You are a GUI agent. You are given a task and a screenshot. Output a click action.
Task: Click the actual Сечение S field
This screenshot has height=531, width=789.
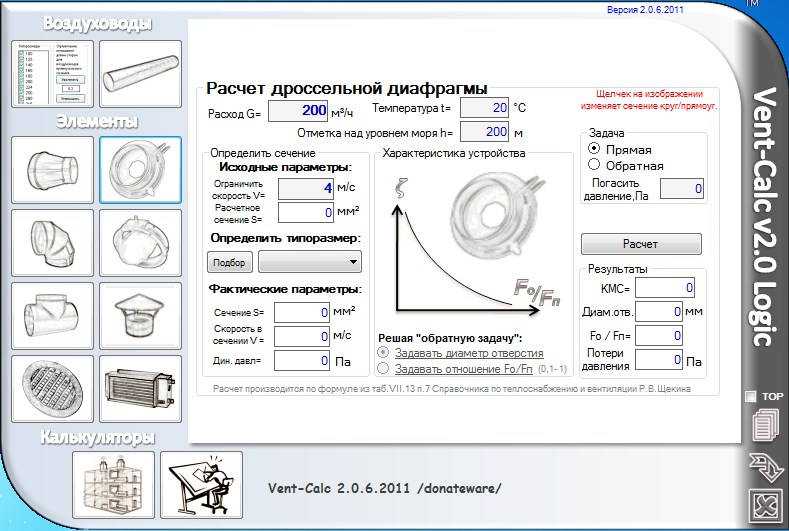302,313
